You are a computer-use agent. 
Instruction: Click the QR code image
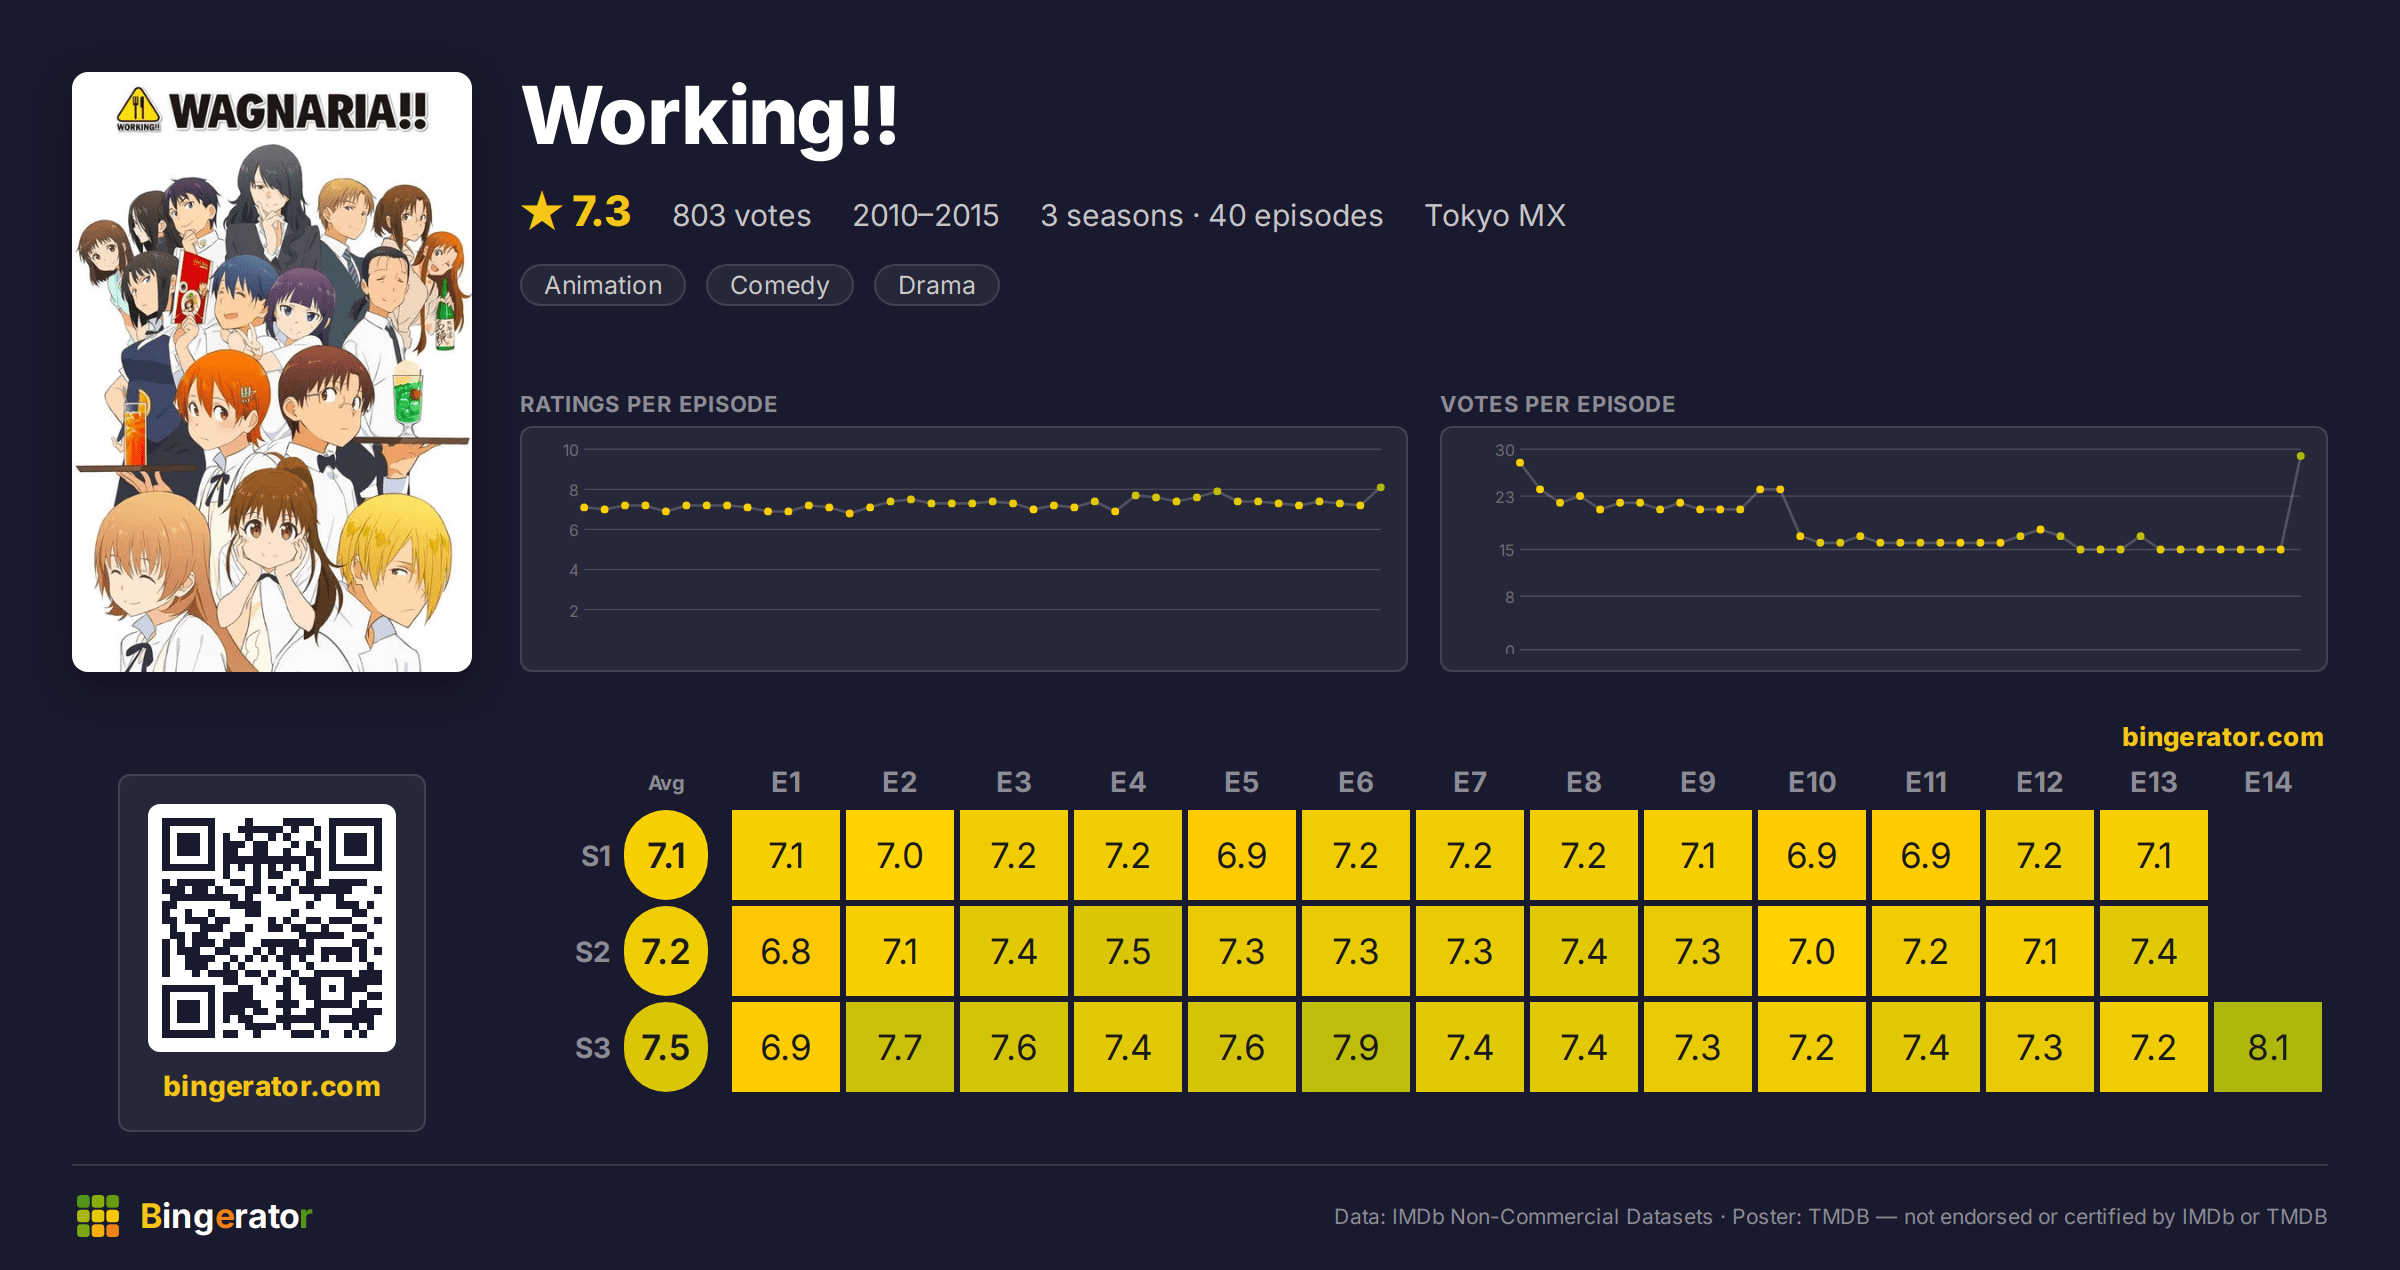(x=272, y=927)
